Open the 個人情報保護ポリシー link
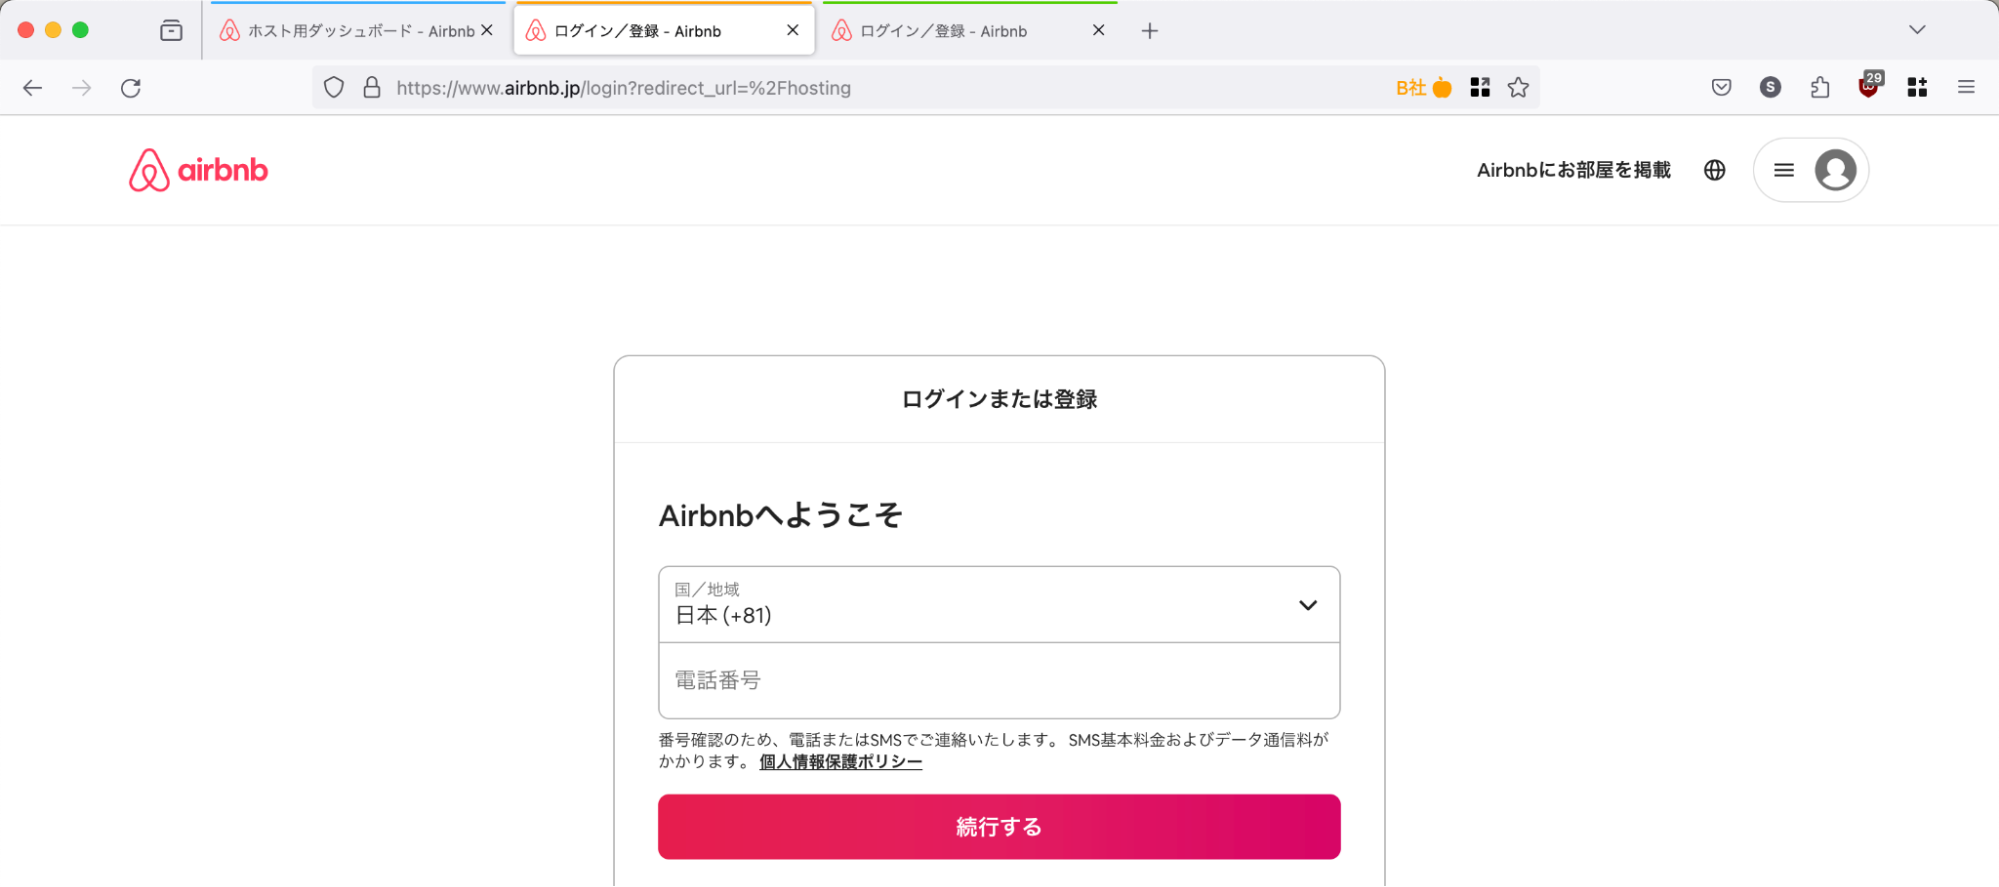Viewport: 1999px width, 887px height. 840,762
